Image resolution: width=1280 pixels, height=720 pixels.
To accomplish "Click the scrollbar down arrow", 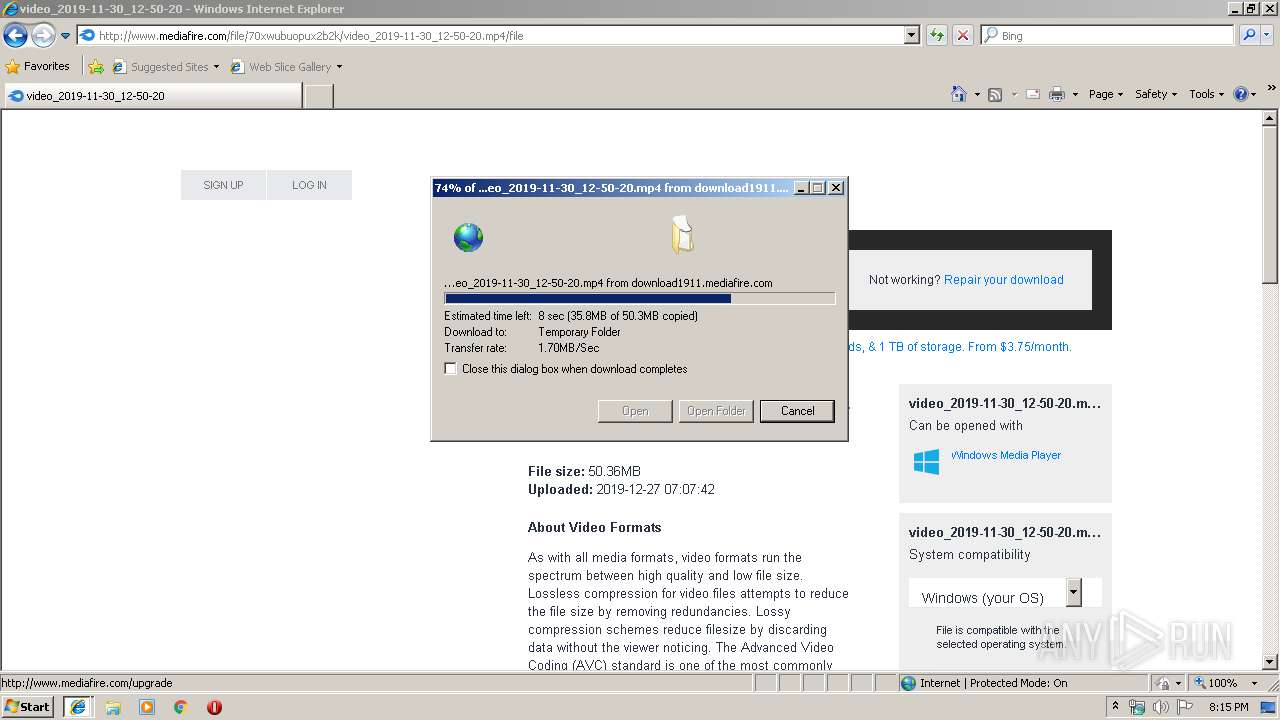I will tap(1271, 662).
